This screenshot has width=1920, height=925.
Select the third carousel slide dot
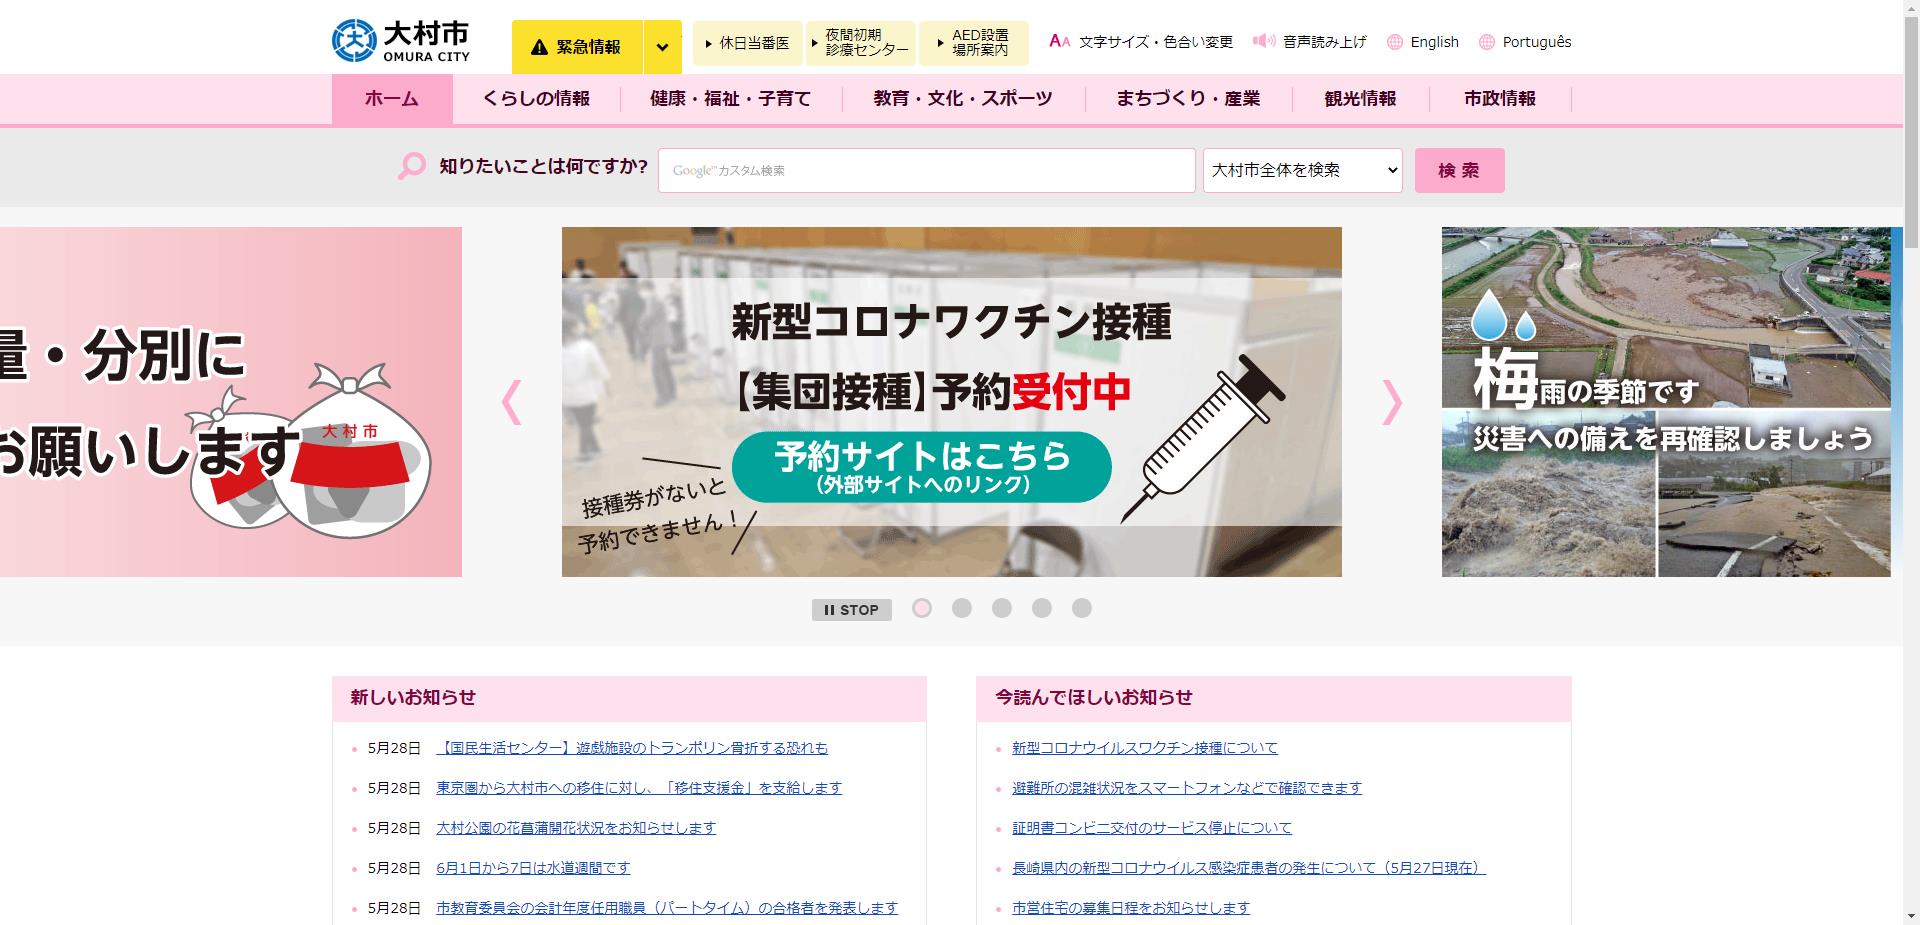point(1002,608)
